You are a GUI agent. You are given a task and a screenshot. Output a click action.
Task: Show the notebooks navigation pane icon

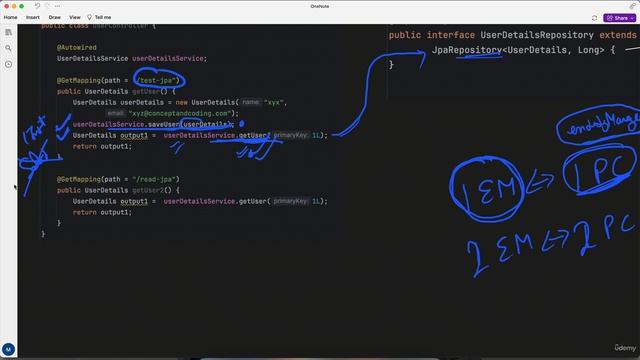pos(9,32)
